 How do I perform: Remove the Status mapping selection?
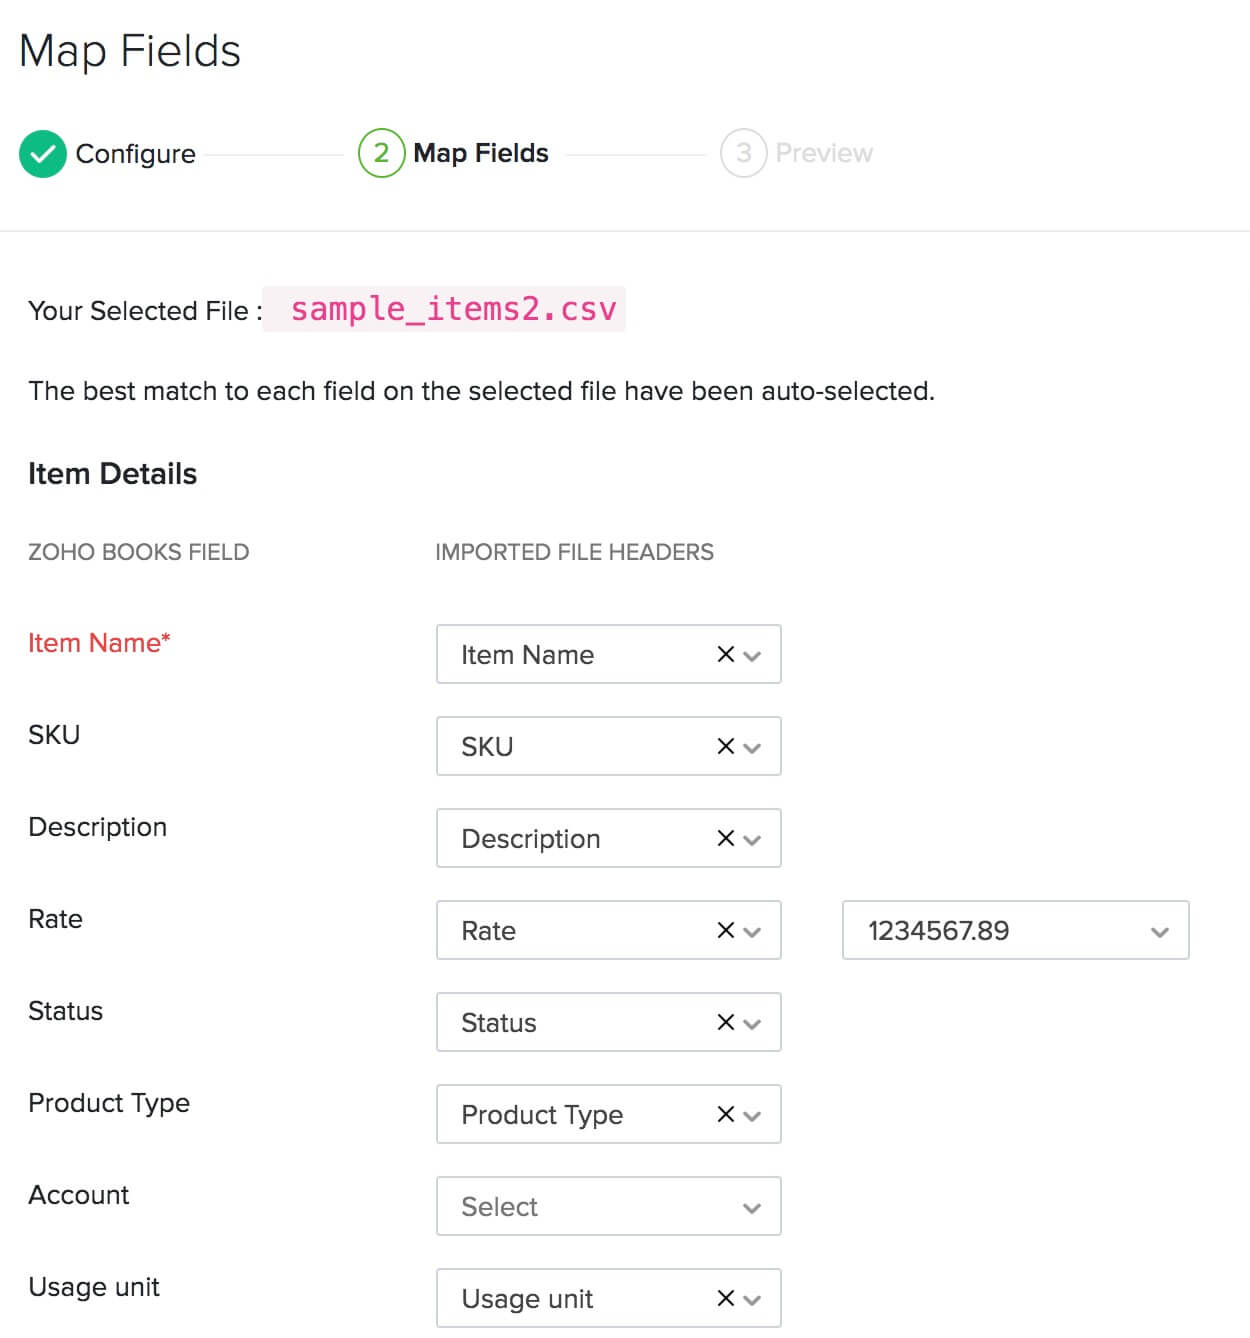(x=726, y=1022)
